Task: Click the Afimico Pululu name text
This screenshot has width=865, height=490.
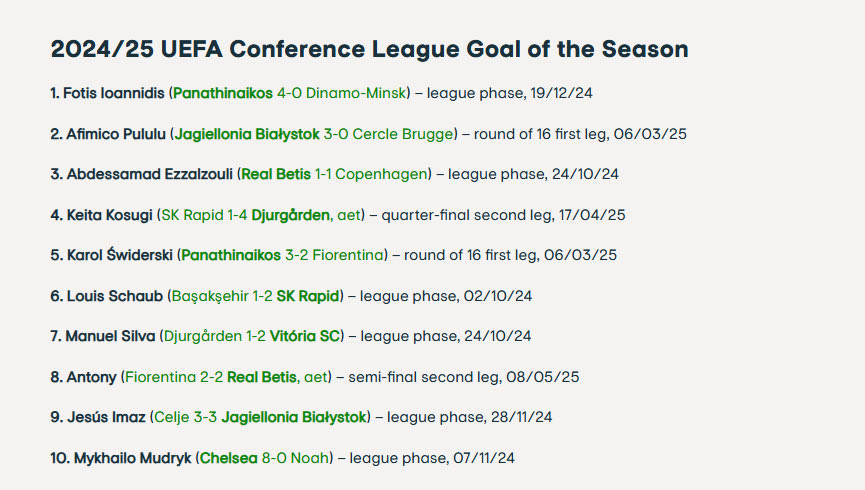Action: (116, 134)
